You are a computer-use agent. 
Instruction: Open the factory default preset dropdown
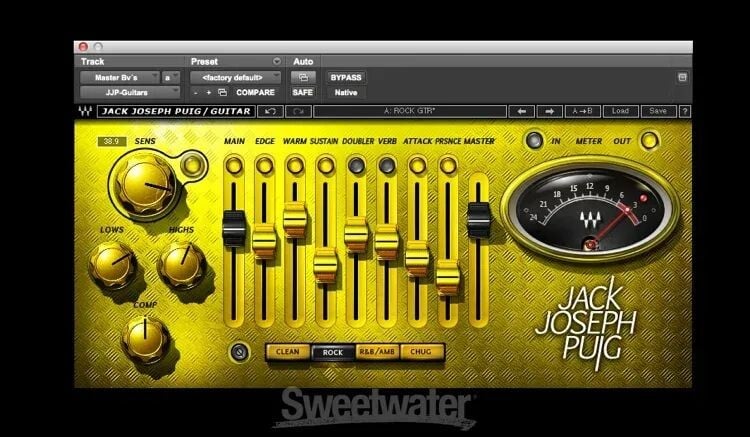tap(236, 77)
